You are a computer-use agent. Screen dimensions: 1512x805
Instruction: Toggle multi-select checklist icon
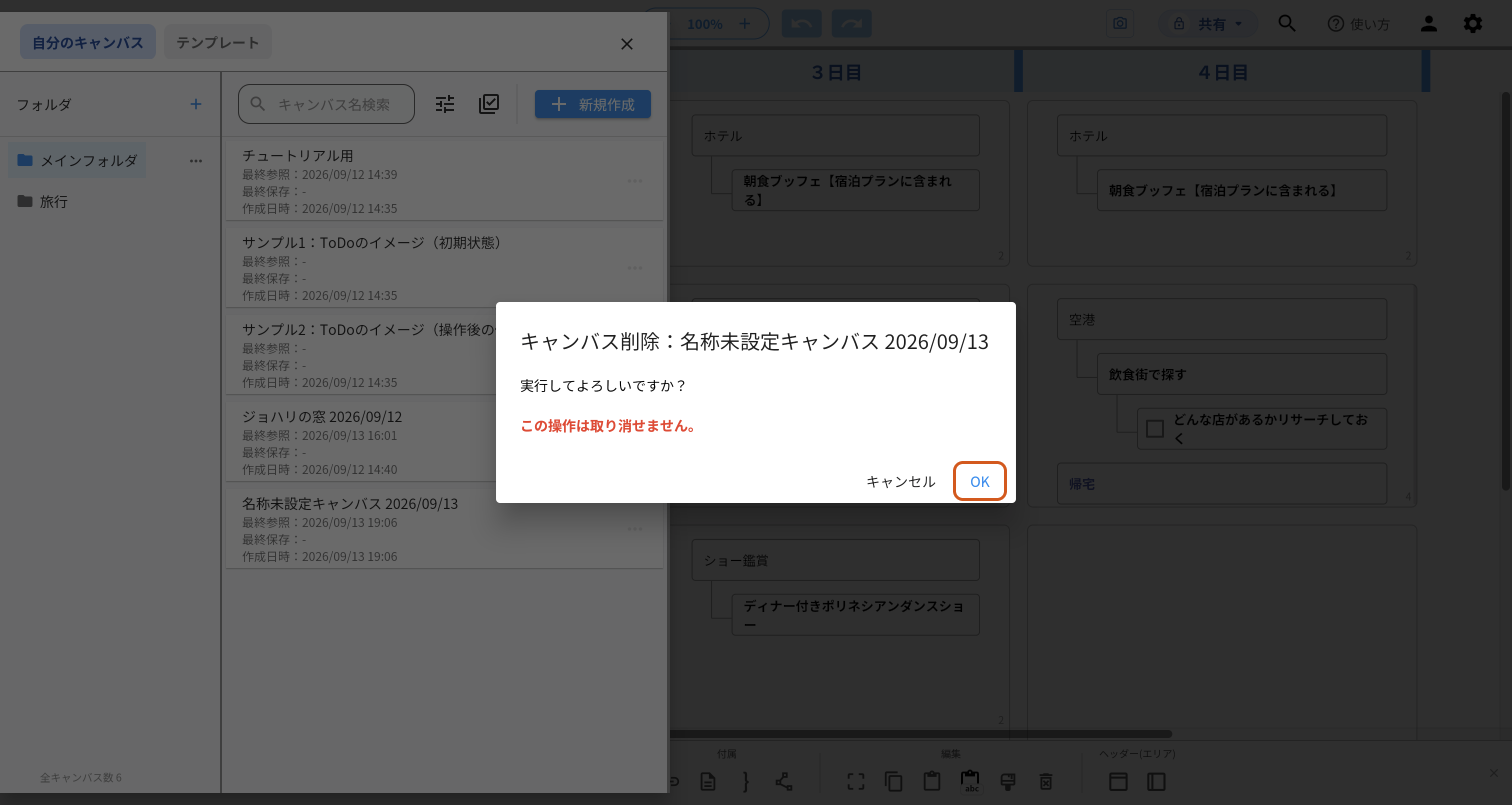pos(489,104)
